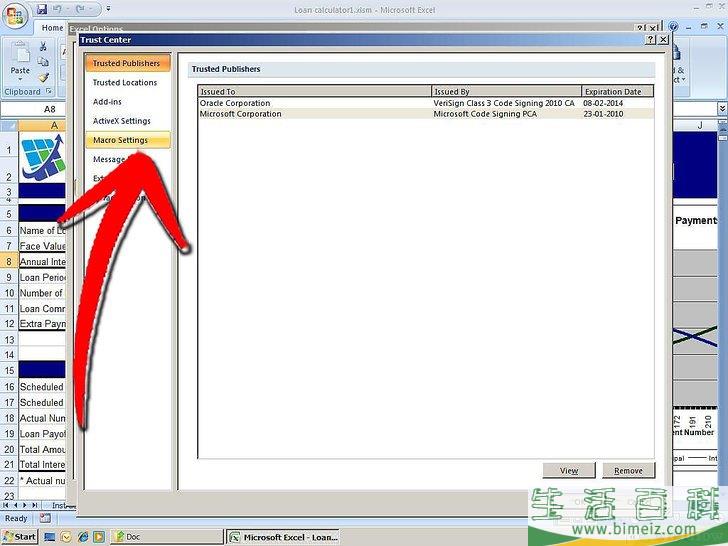Open Customize Quick Access Toolbar dropdown
Viewport: 728px width, 546px height.
point(108,8)
